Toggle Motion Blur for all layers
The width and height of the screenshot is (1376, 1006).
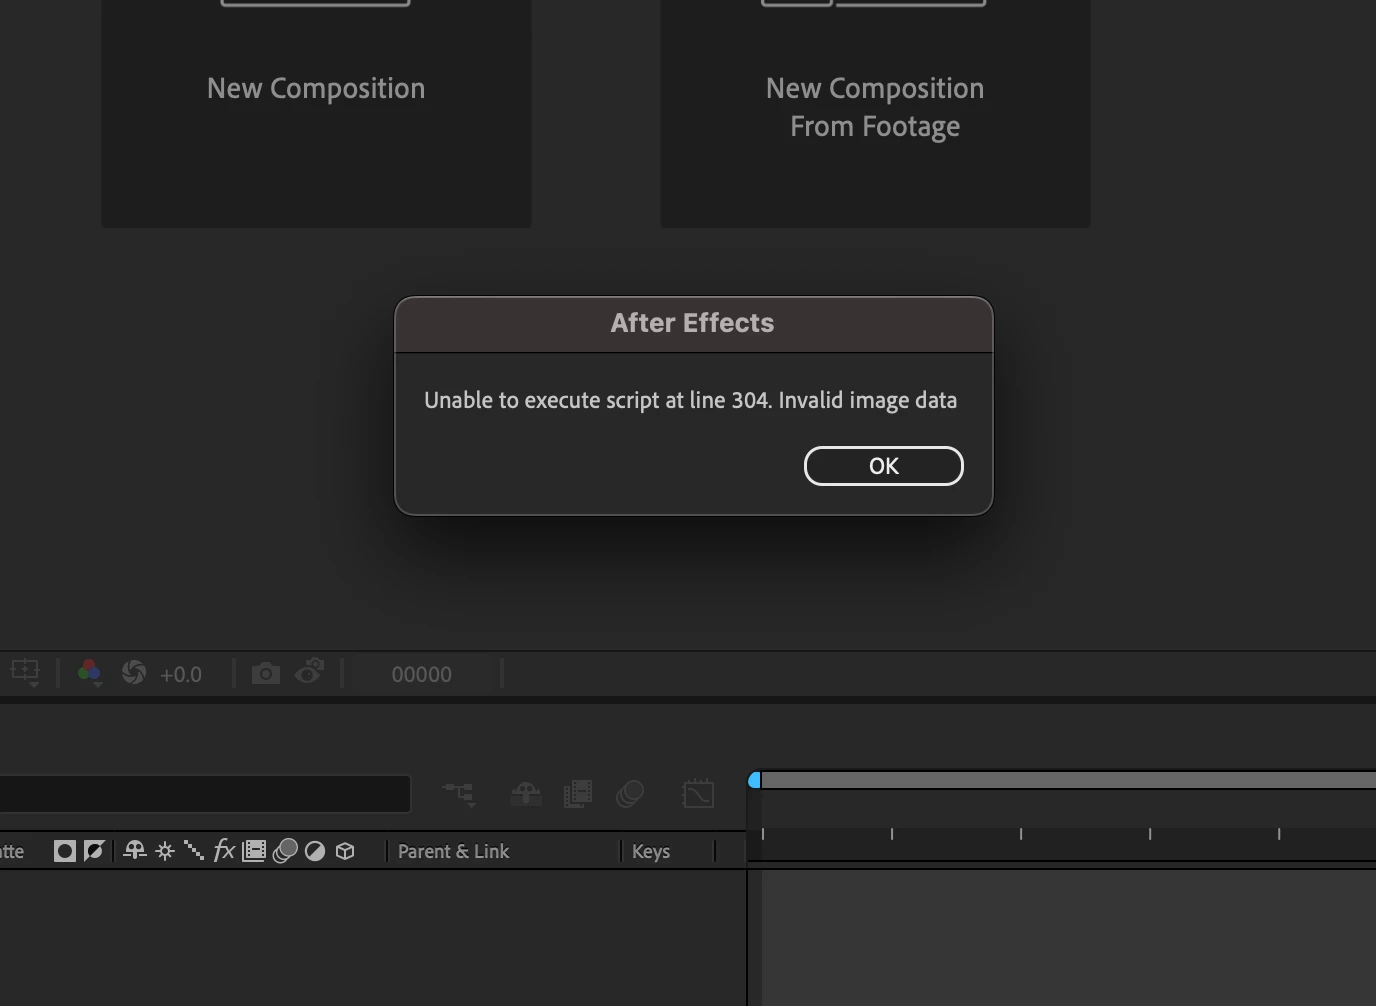630,794
